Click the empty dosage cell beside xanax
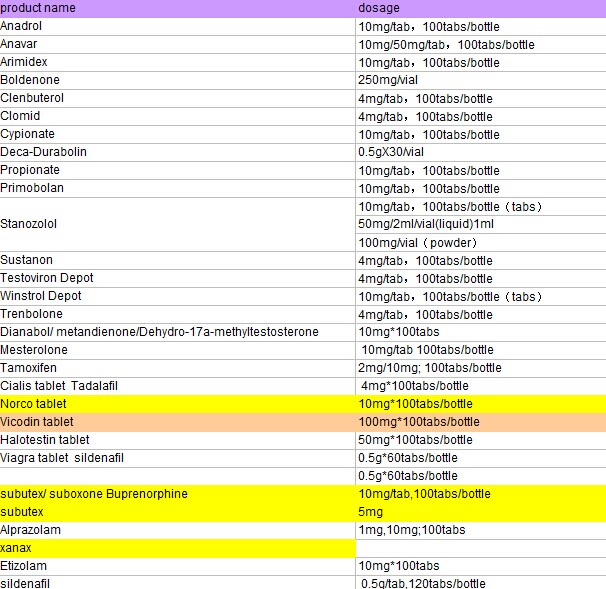The height and width of the screenshot is (589, 606). click(481, 548)
